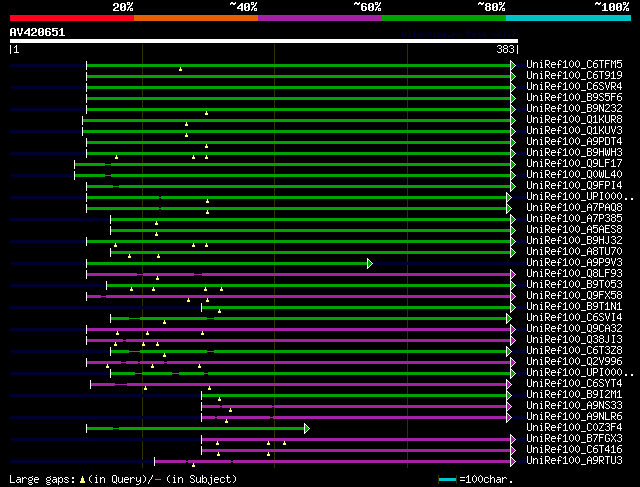The width and height of the screenshot is (640, 487).
Task: Open hit UniRef100_B9T1N1
Action: (x=574, y=307)
